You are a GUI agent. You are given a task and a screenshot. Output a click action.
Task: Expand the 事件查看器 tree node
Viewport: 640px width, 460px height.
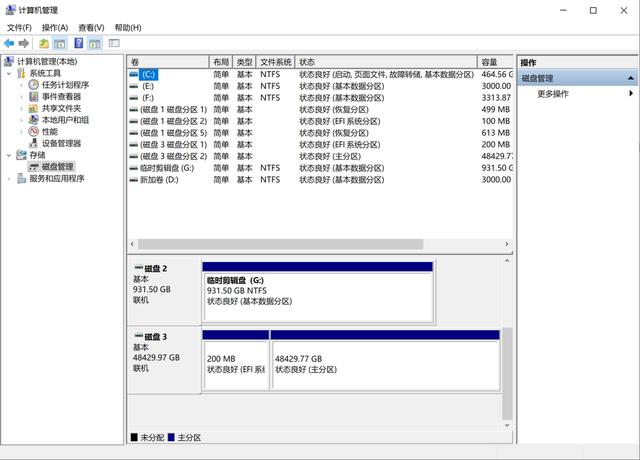click(x=22, y=97)
